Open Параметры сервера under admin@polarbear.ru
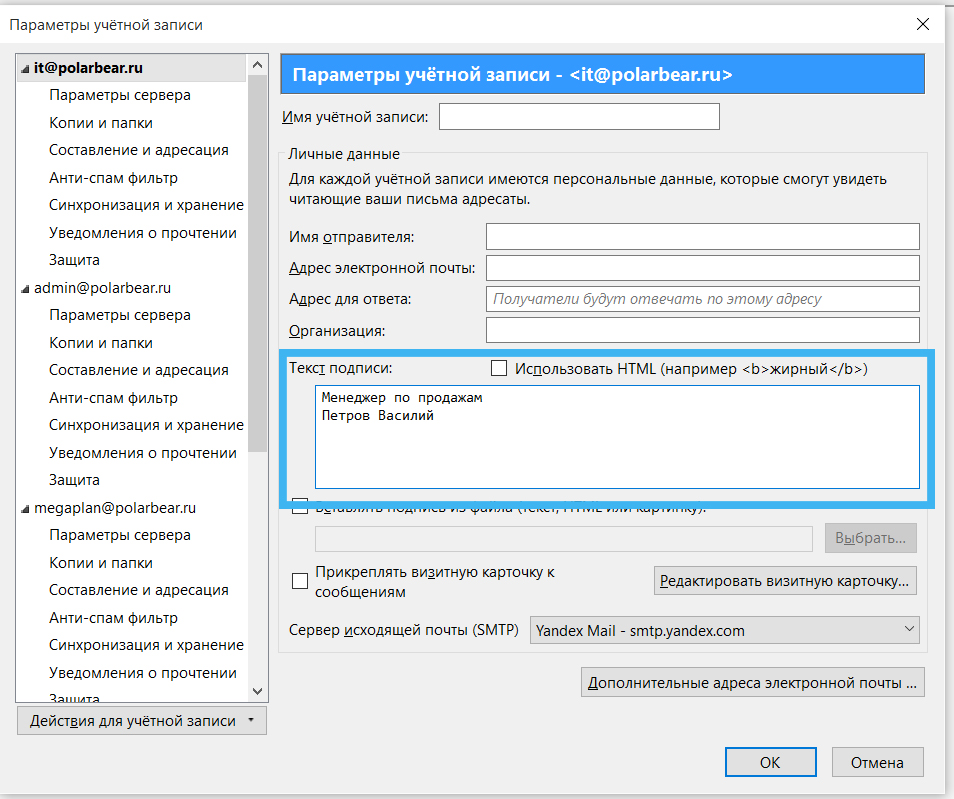The image size is (954, 799). coord(120,315)
